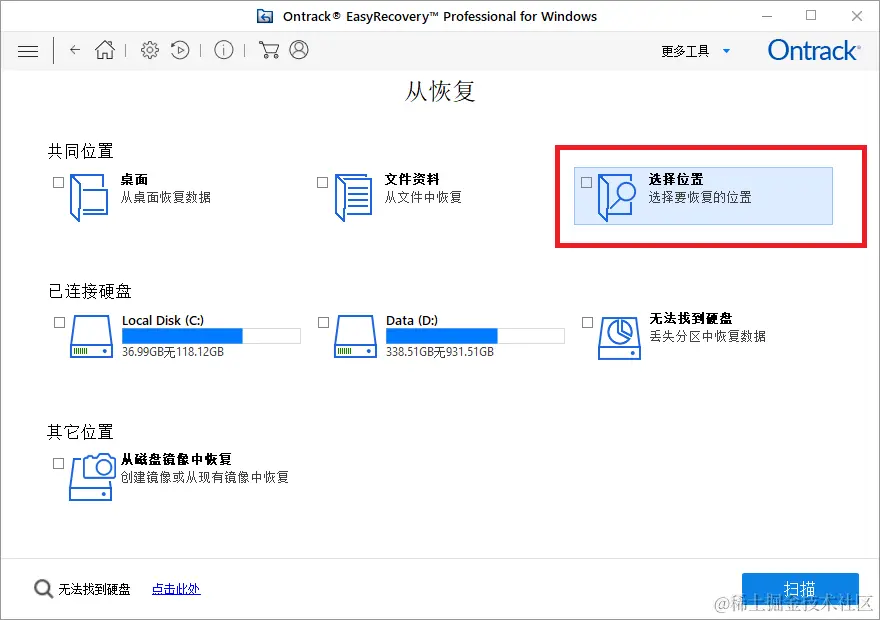Click the 点击此处 link

[x=176, y=589]
